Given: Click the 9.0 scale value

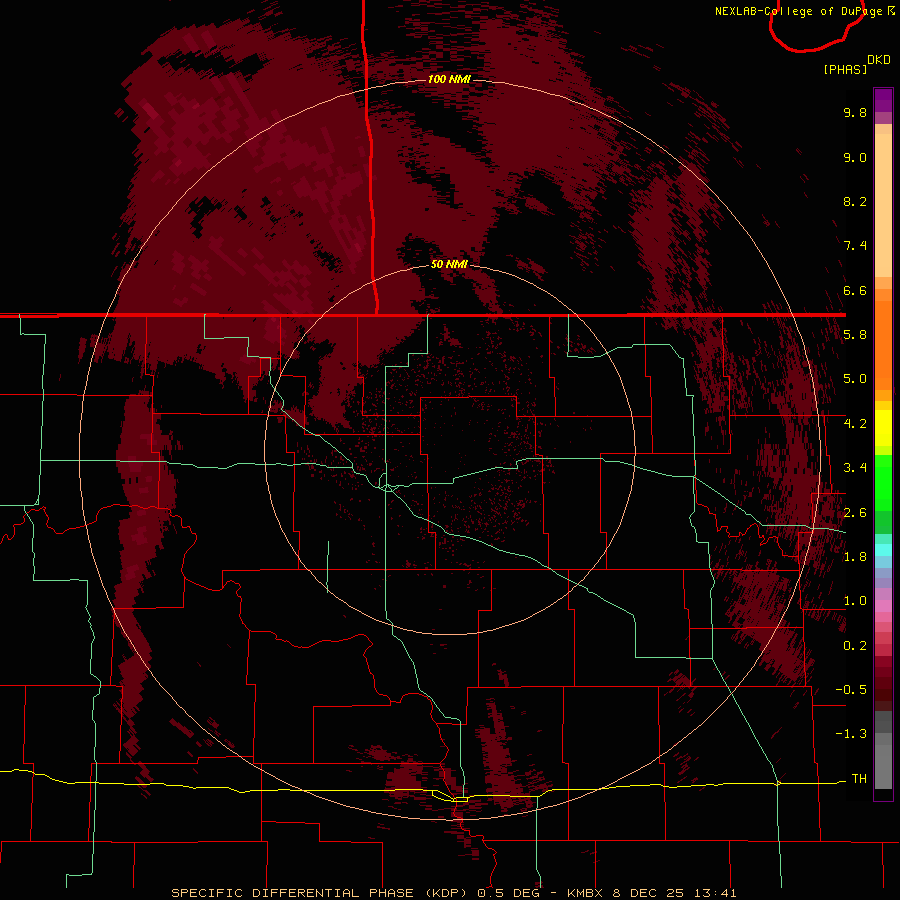Looking at the screenshot, I should (855, 157).
